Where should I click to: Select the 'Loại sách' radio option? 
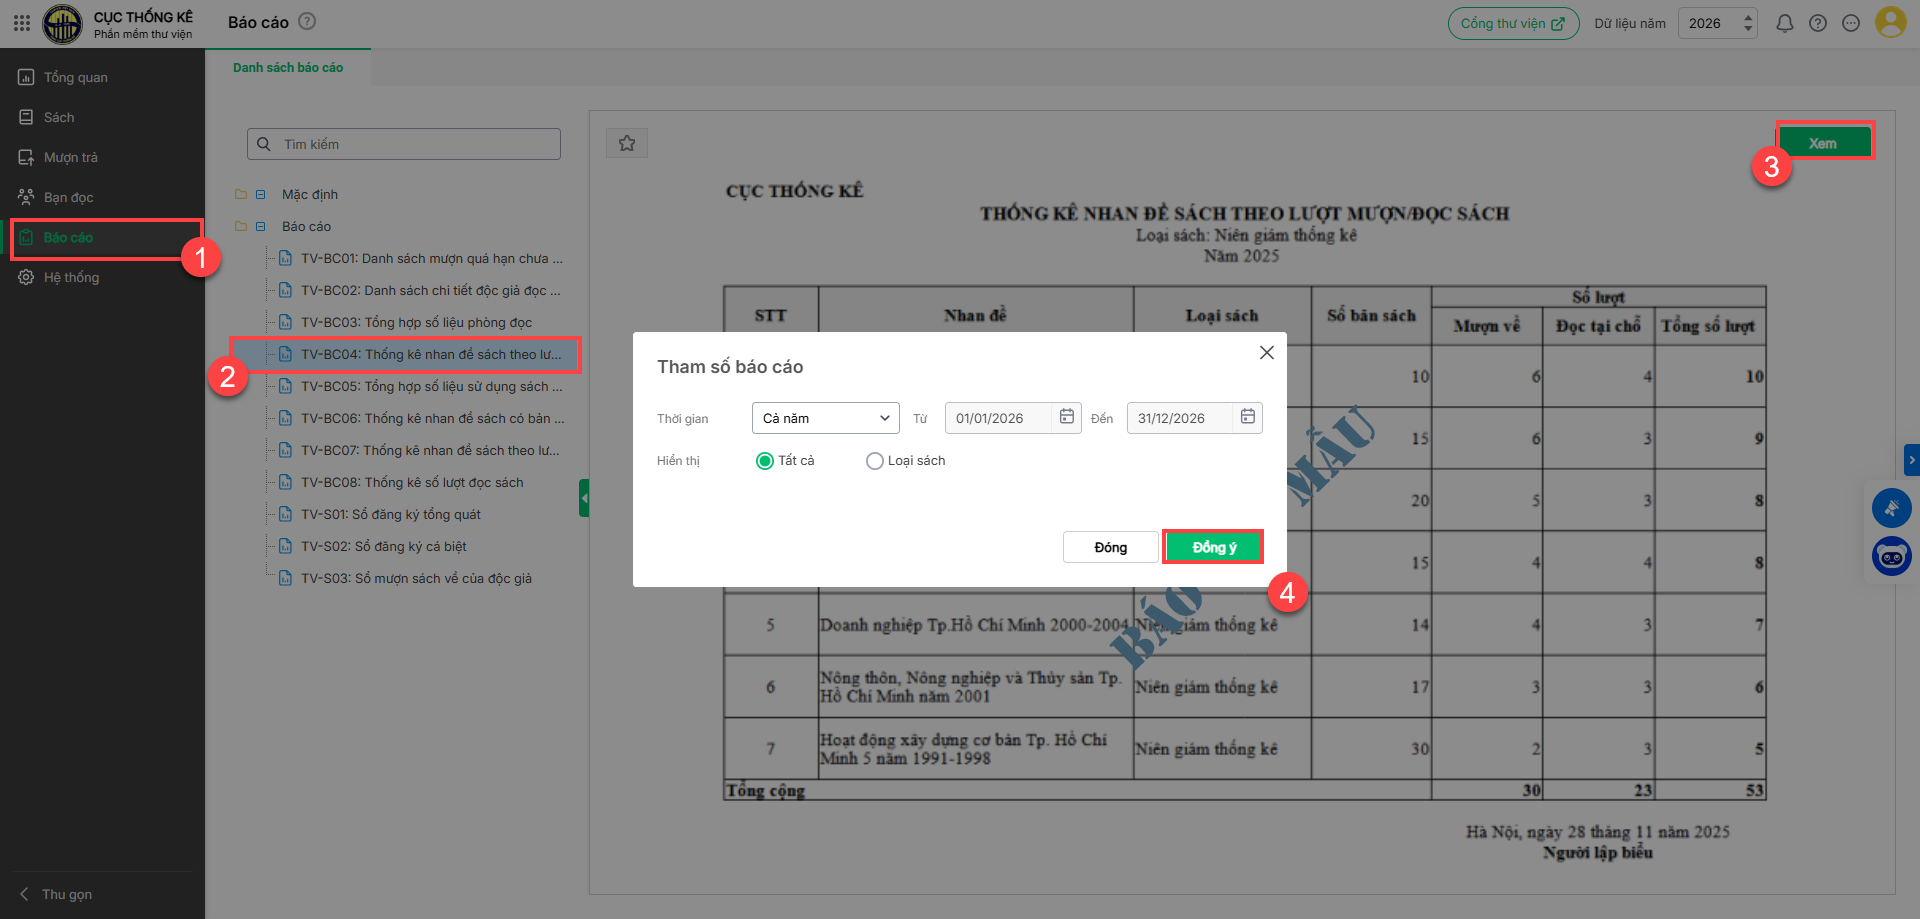[875, 461]
